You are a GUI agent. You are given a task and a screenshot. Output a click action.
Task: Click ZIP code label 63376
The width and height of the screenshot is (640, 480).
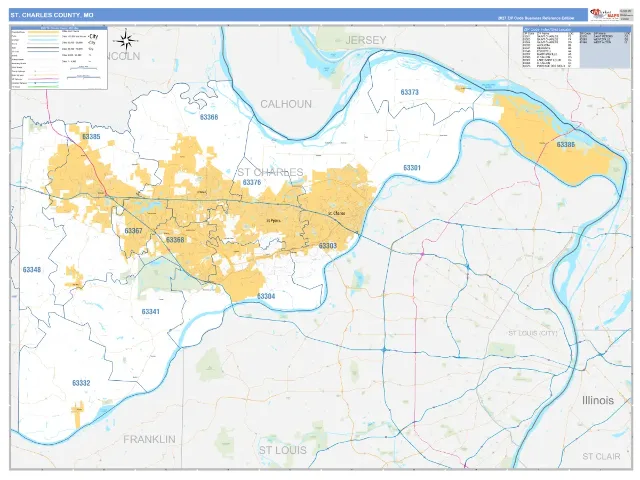252,182
